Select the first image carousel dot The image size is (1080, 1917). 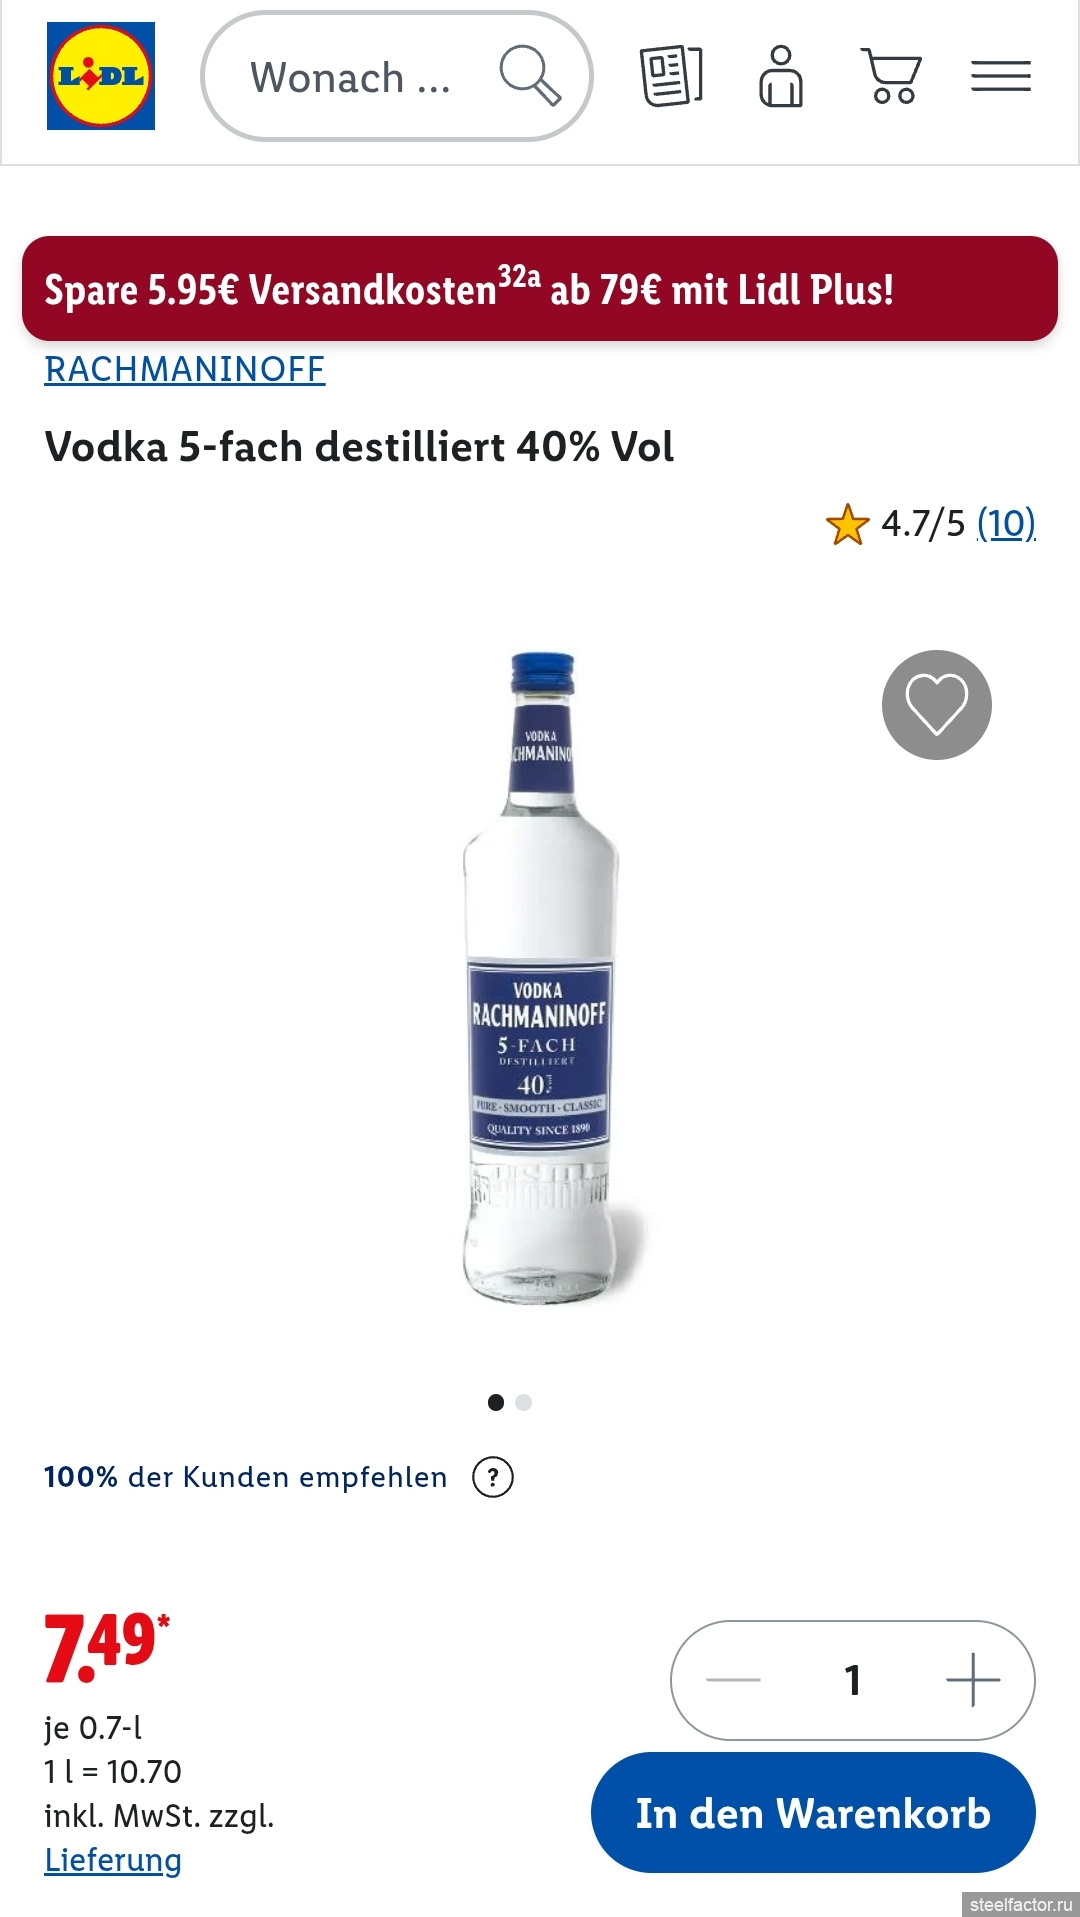coord(496,1402)
